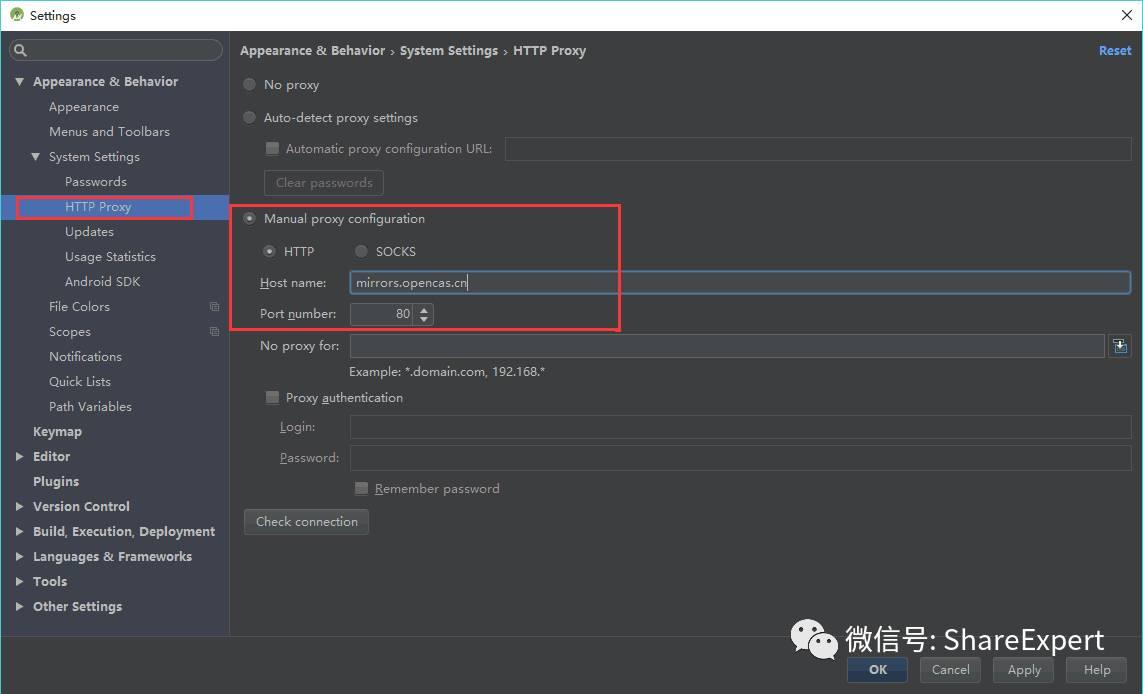Increase the port number with up arrow
This screenshot has height=694, width=1143.
424,309
